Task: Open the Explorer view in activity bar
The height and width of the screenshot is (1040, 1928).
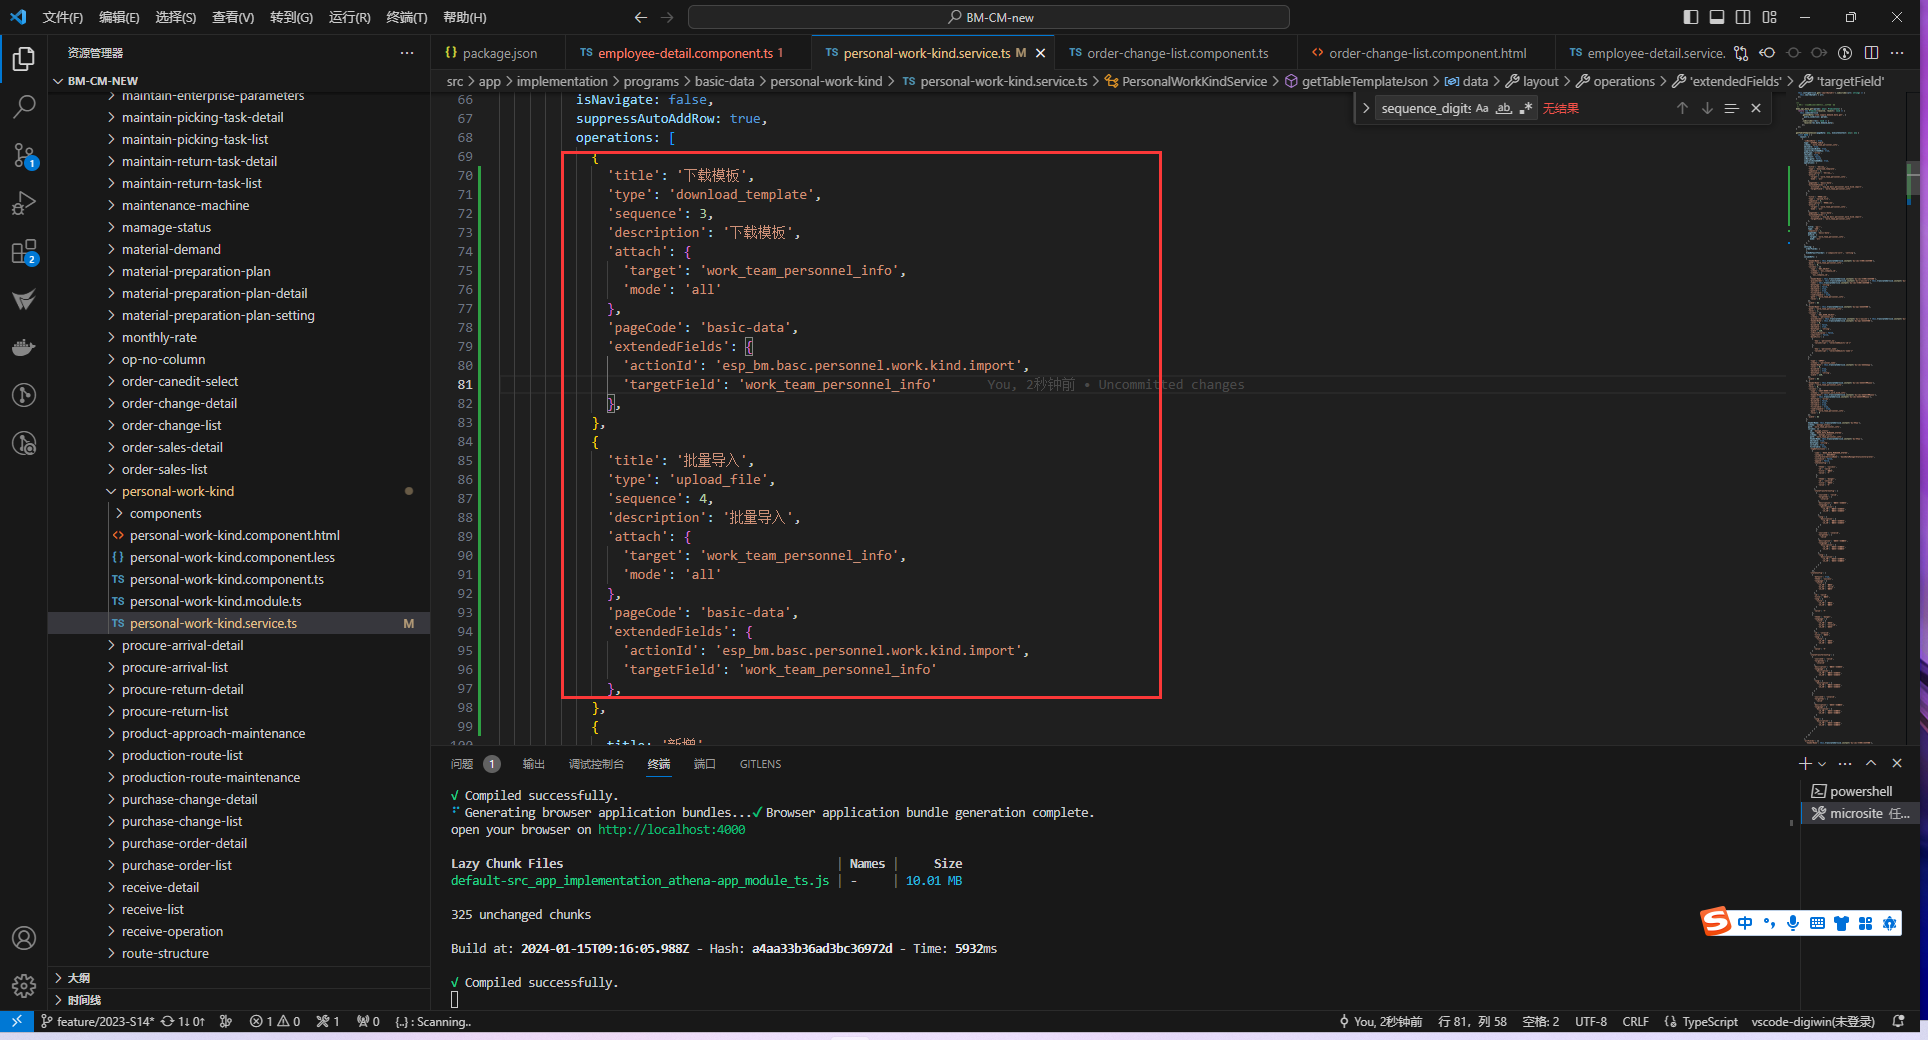Action: 24,59
